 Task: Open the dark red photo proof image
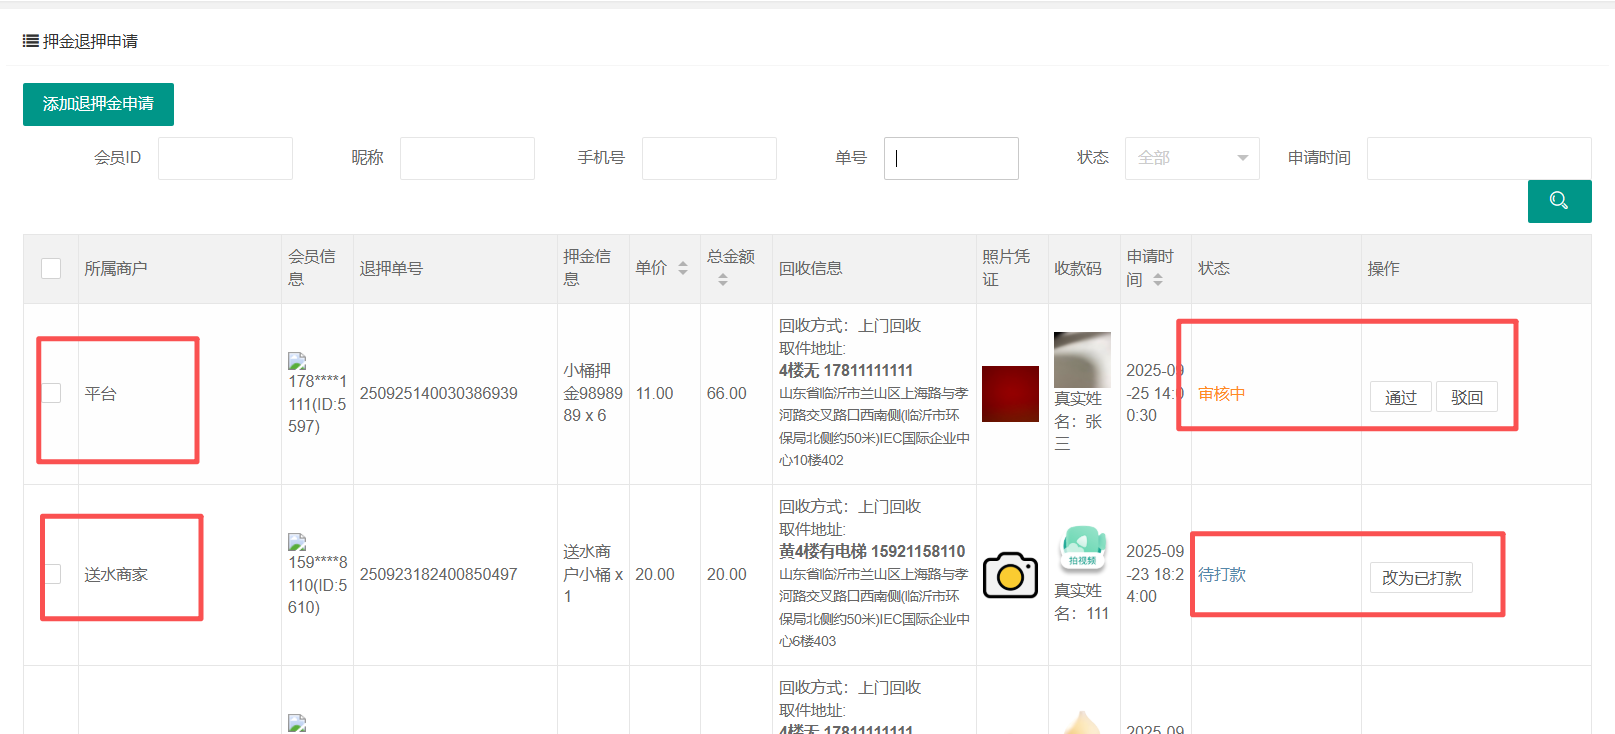tap(1010, 394)
